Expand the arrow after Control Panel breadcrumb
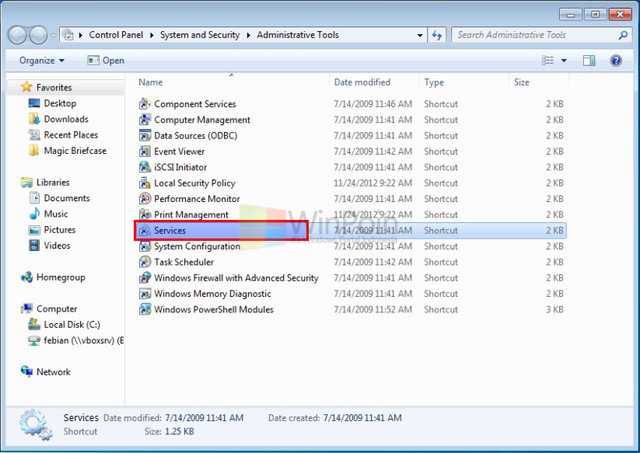 (151, 35)
